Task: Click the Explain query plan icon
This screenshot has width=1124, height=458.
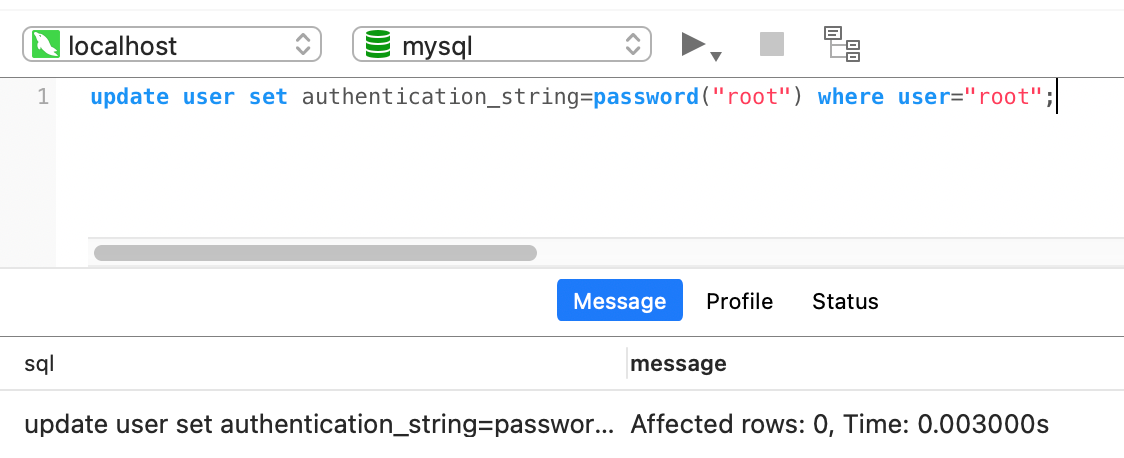Action: click(x=842, y=44)
